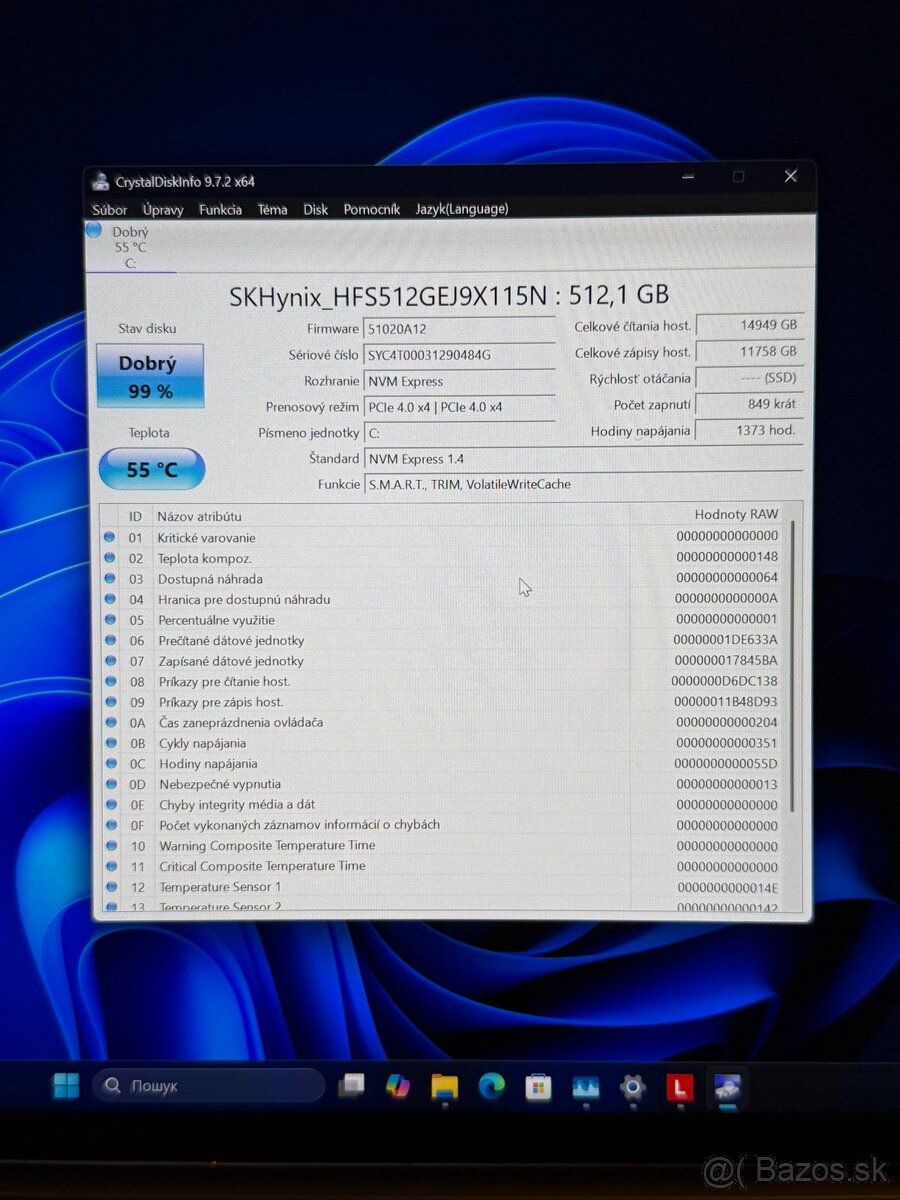
Task: Select the C: drive indicator showing Dobrý 55 °C
Action: pyautogui.click(x=130, y=245)
